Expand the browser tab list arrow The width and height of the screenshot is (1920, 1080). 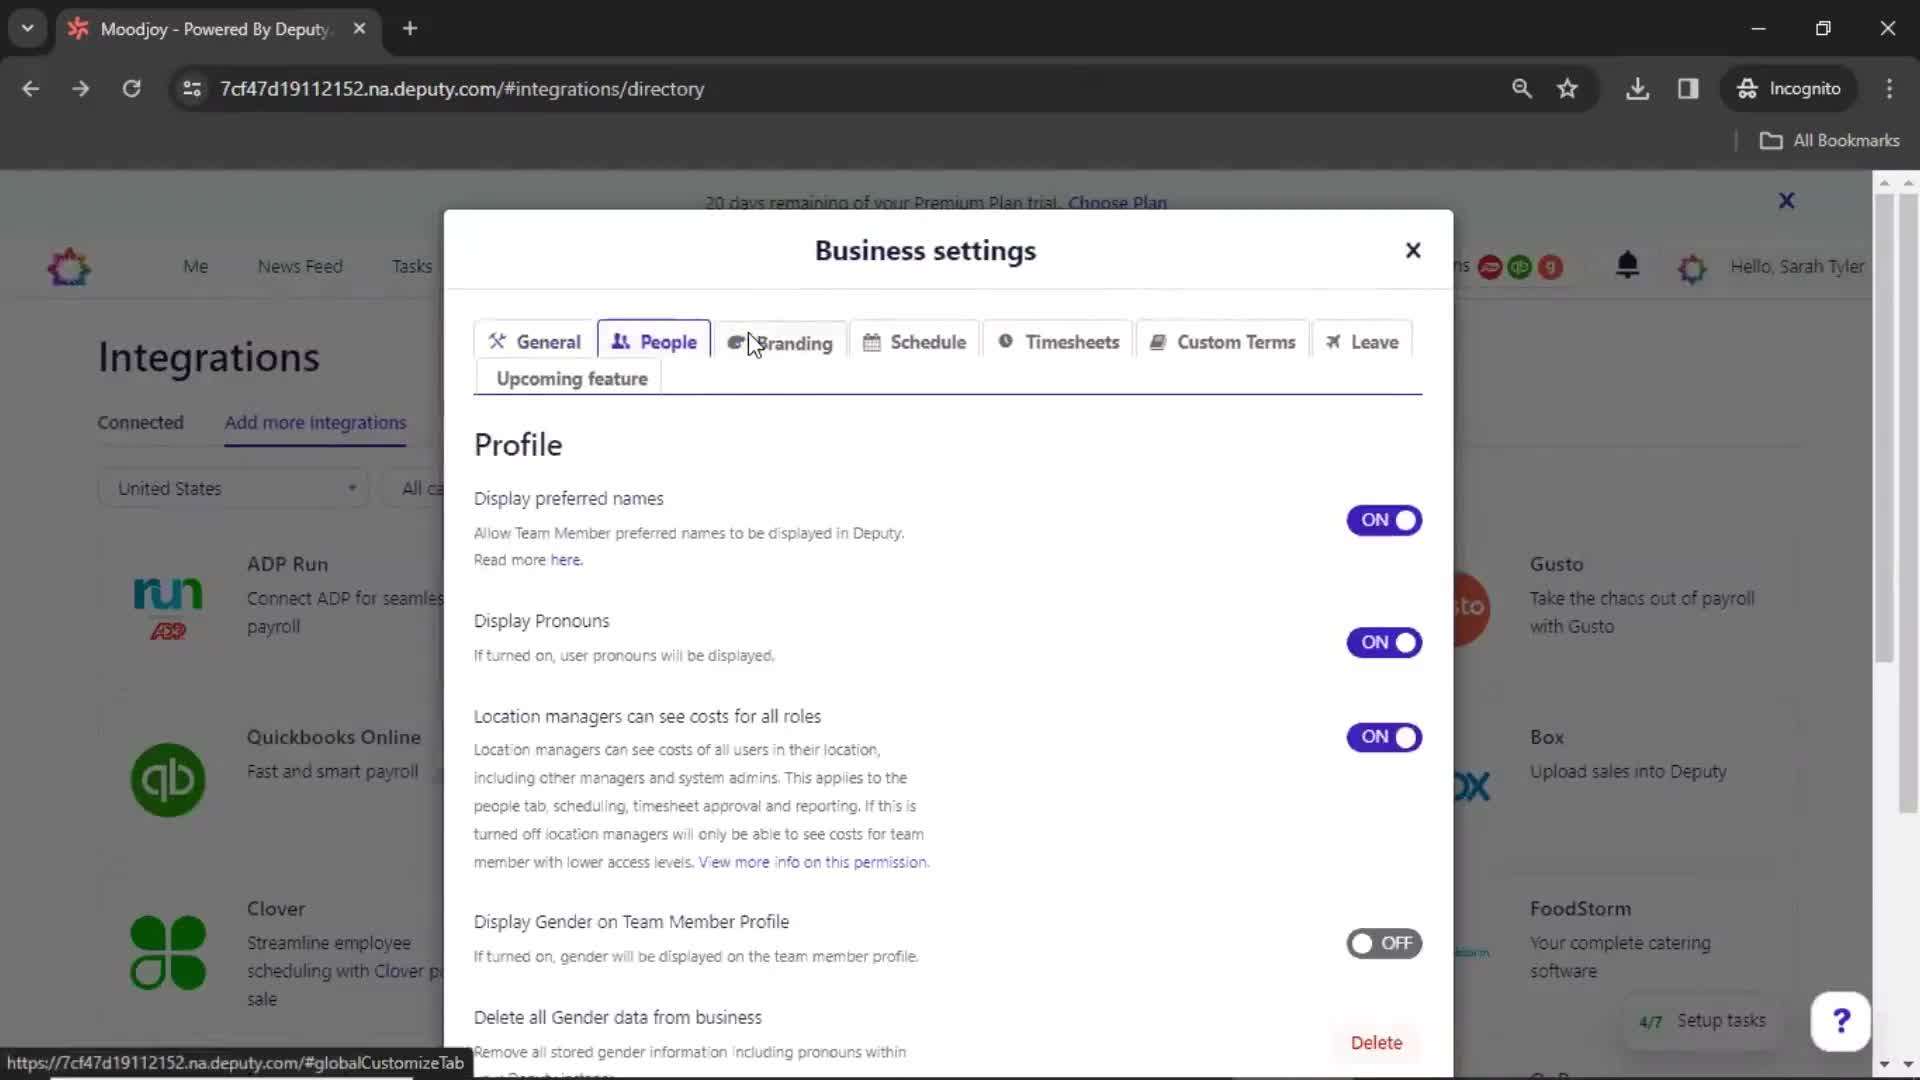pyautogui.click(x=26, y=28)
